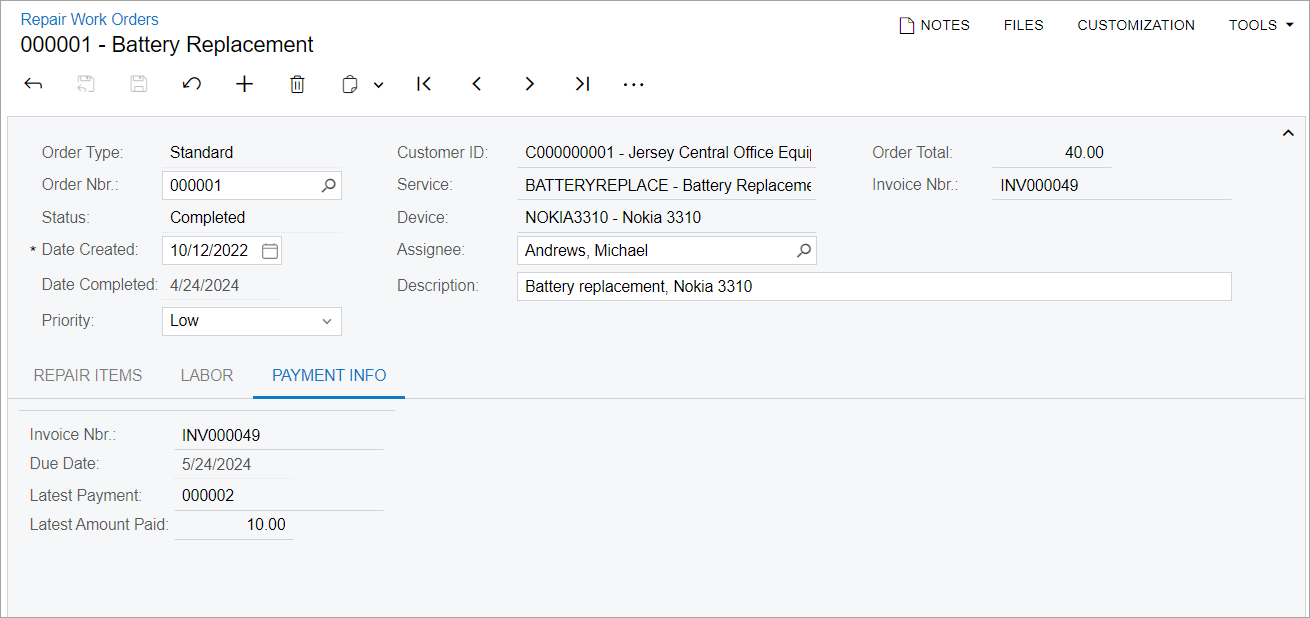The width and height of the screenshot is (1310, 618).
Task: Click the back arrow toolbar icon
Action: pos(33,85)
